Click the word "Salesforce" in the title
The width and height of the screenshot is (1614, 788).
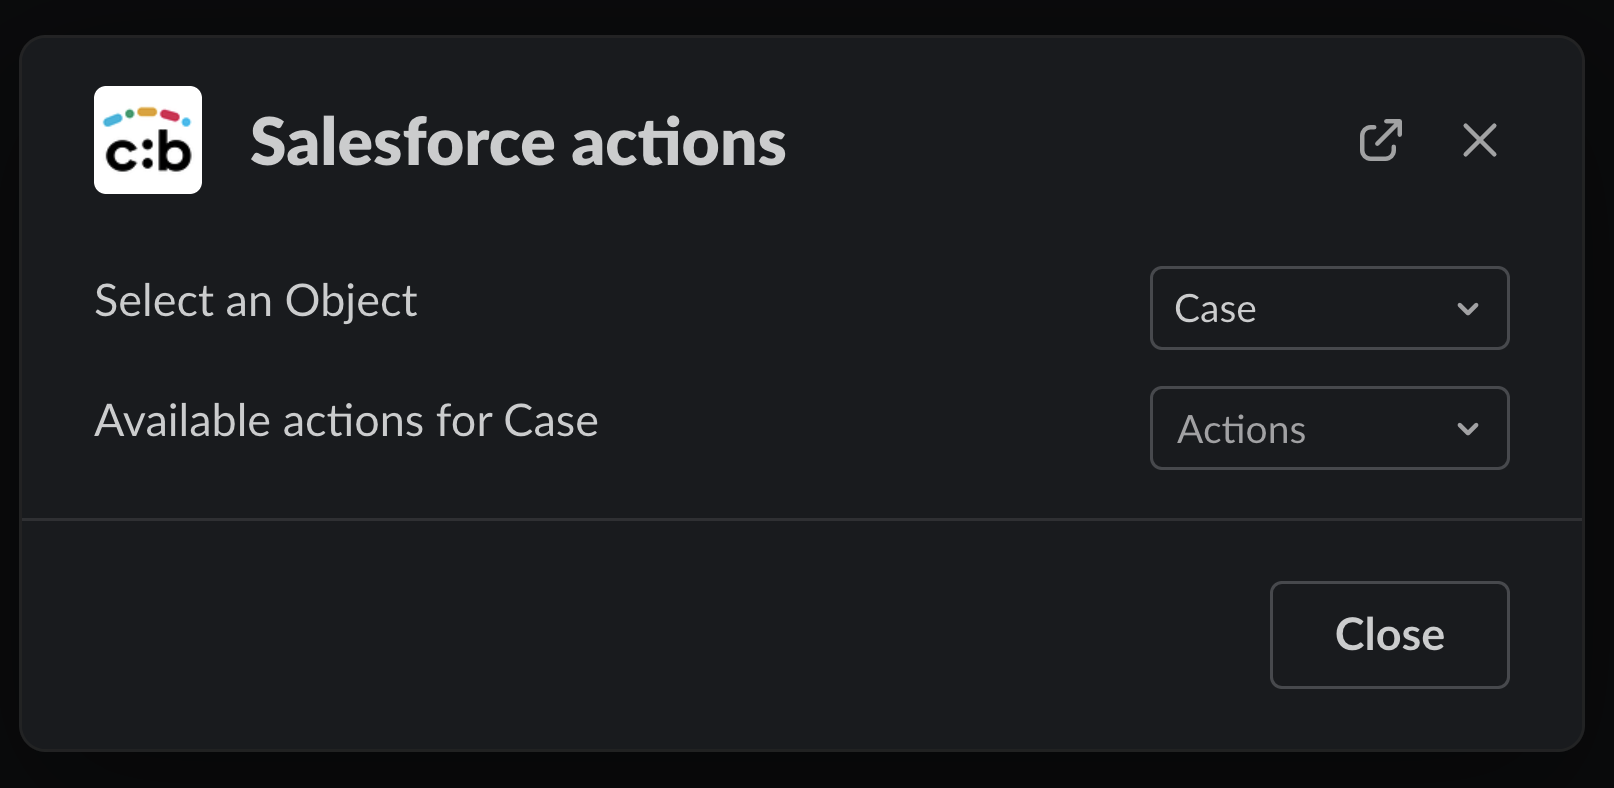[402, 142]
